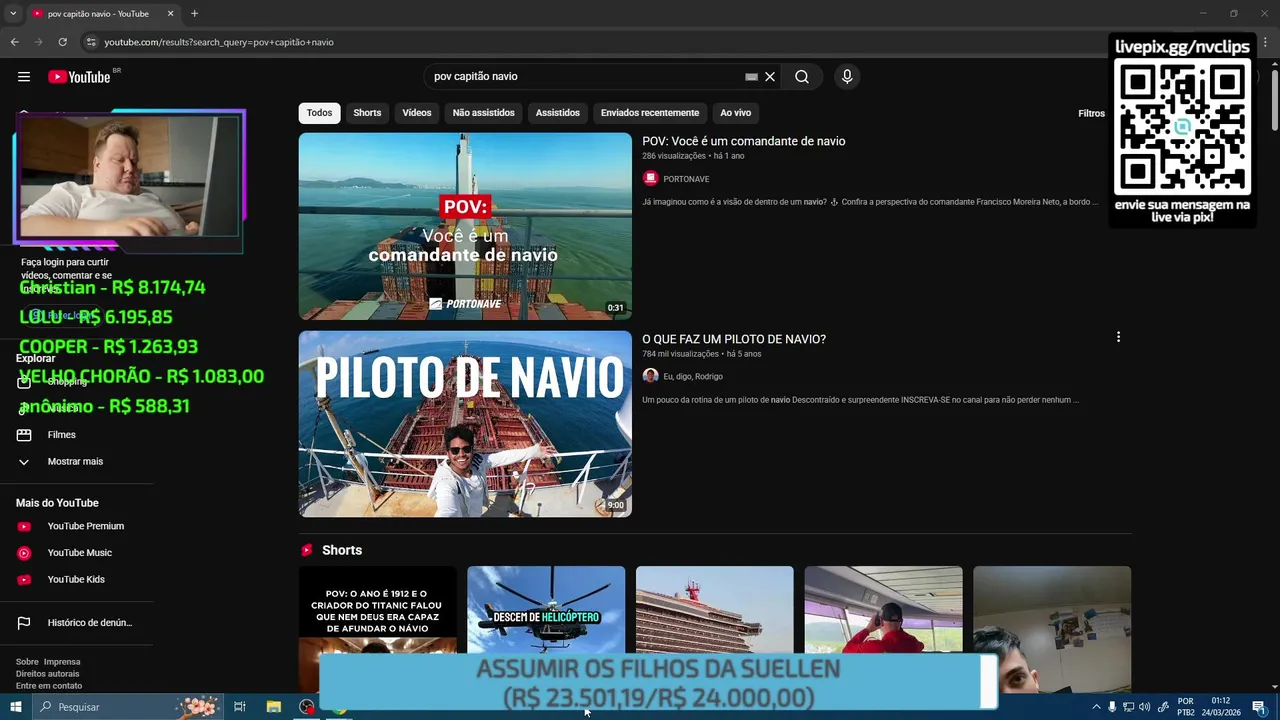Open the Eu, digo, Rodrigo channel avatar

[x=650, y=376]
